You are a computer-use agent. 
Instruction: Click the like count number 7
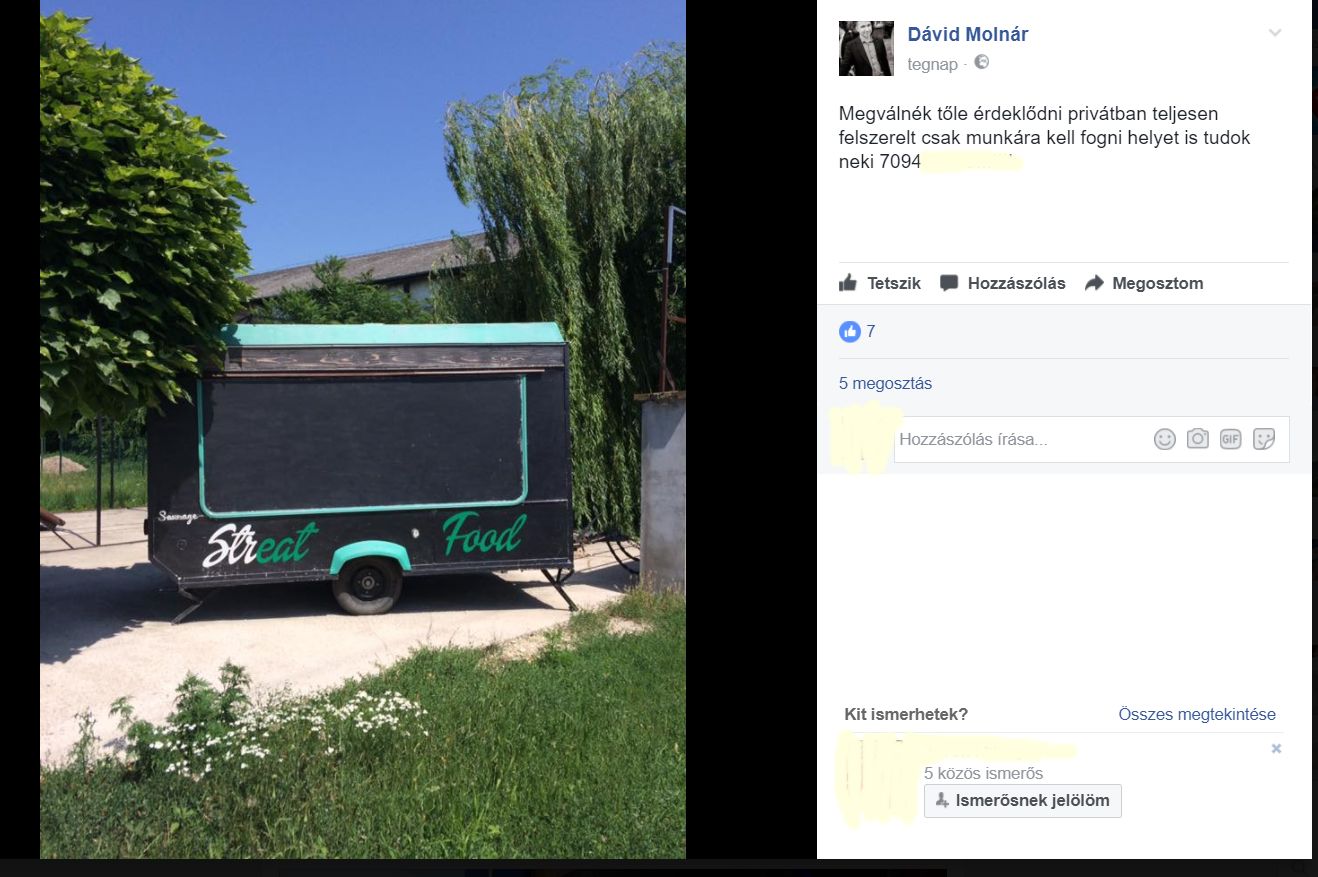(x=871, y=331)
